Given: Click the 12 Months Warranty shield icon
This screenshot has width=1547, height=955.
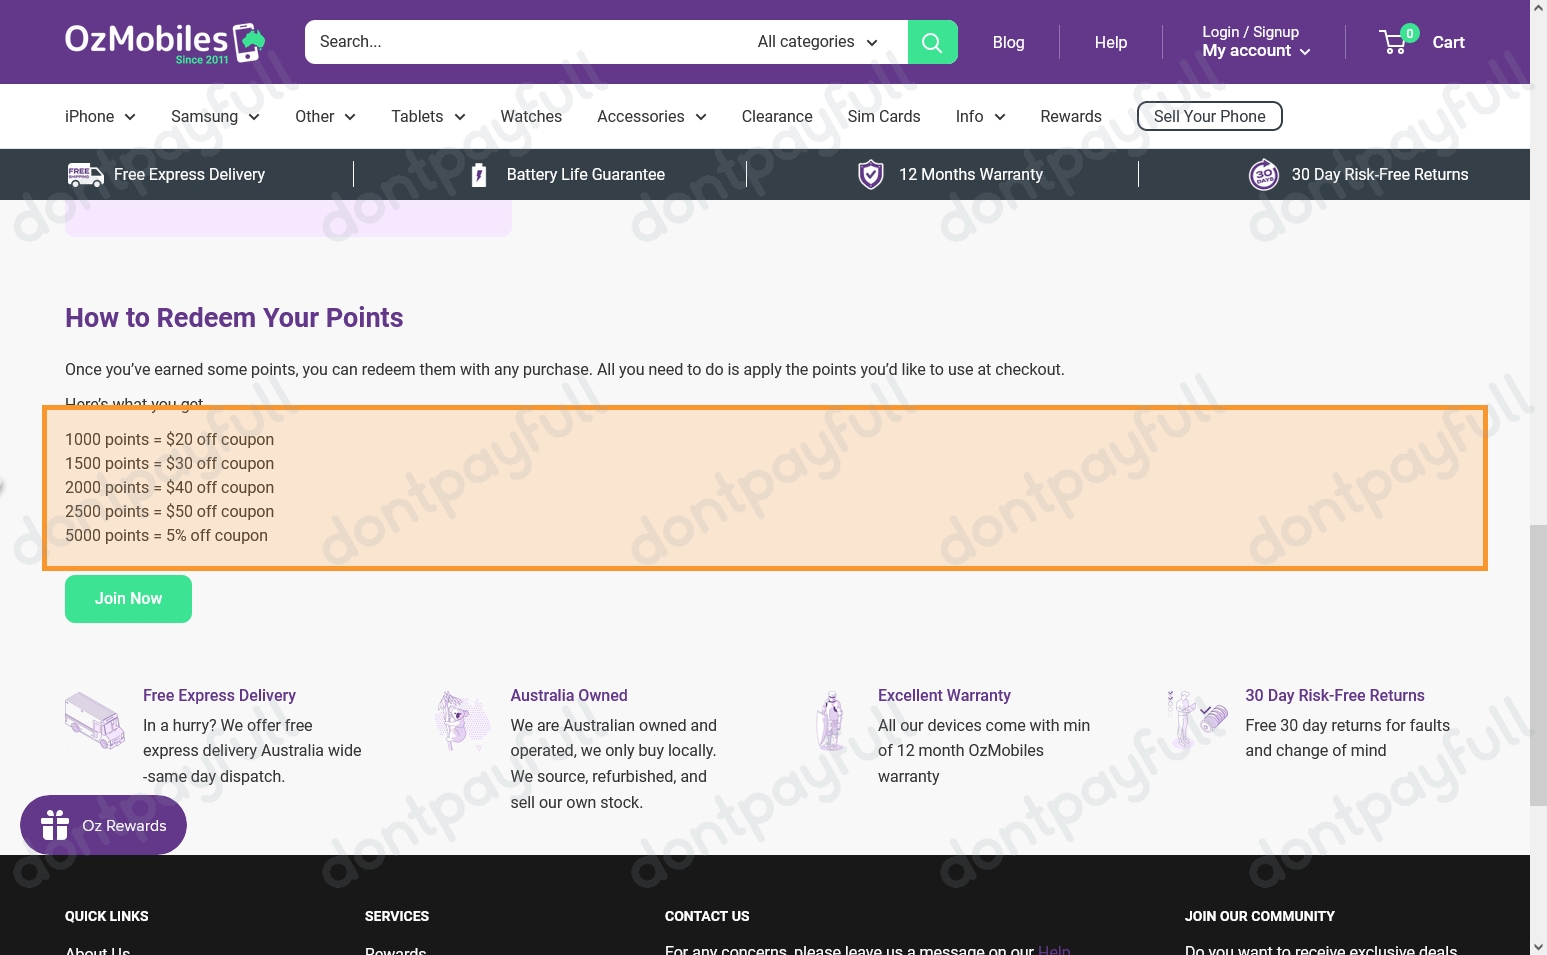Looking at the screenshot, I should tap(870, 175).
